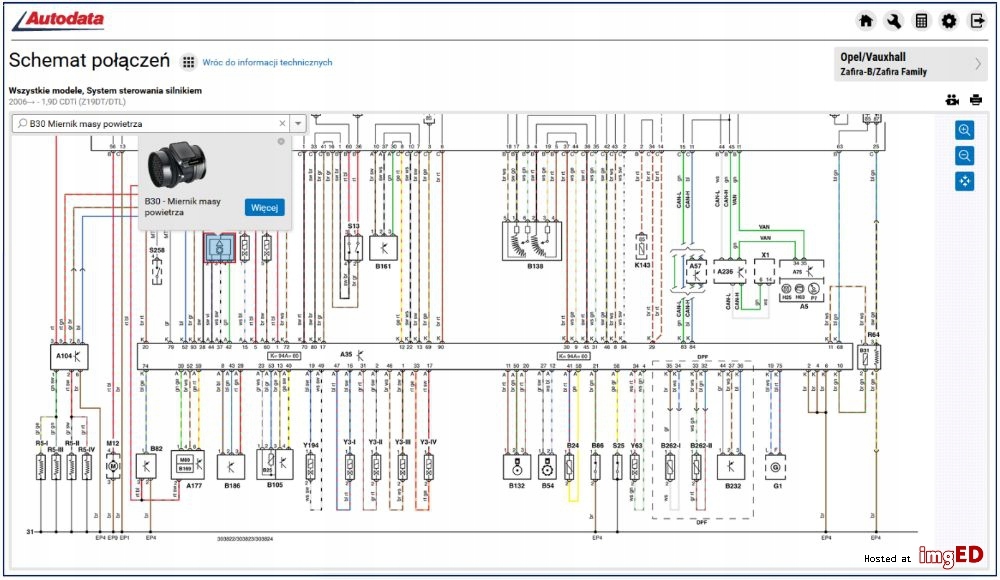Click the binoculars icon above diagram
The height and width of the screenshot is (580, 1000).
tap(952, 100)
